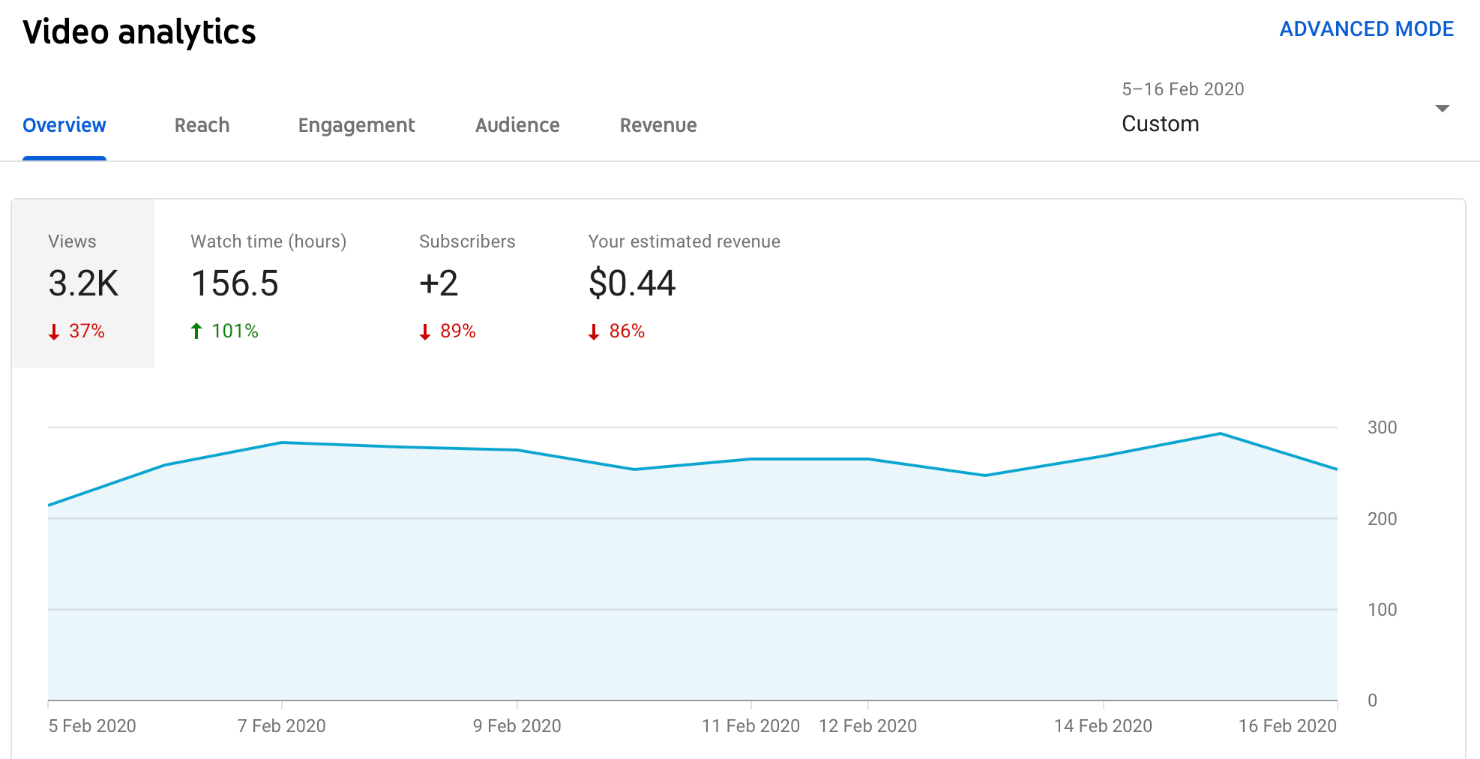Open the Engagement tab
The image size is (1480, 759).
(356, 125)
